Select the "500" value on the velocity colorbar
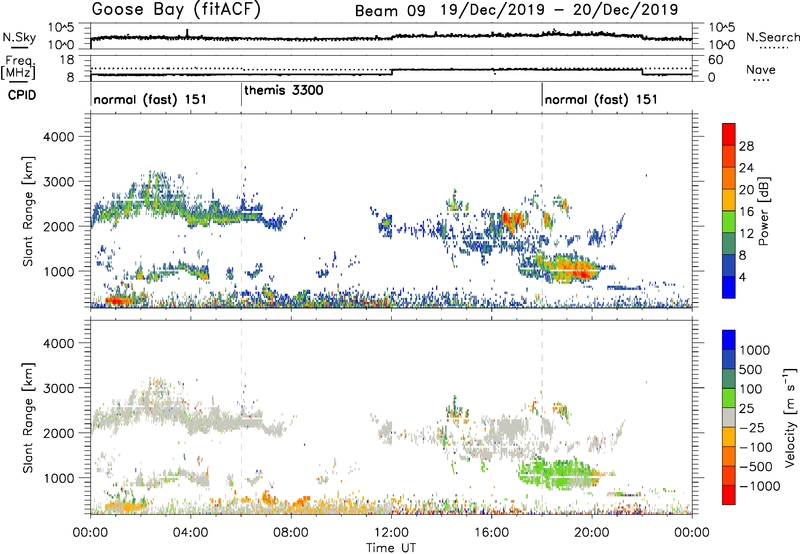Screen dimensions: 800x554 [751, 370]
